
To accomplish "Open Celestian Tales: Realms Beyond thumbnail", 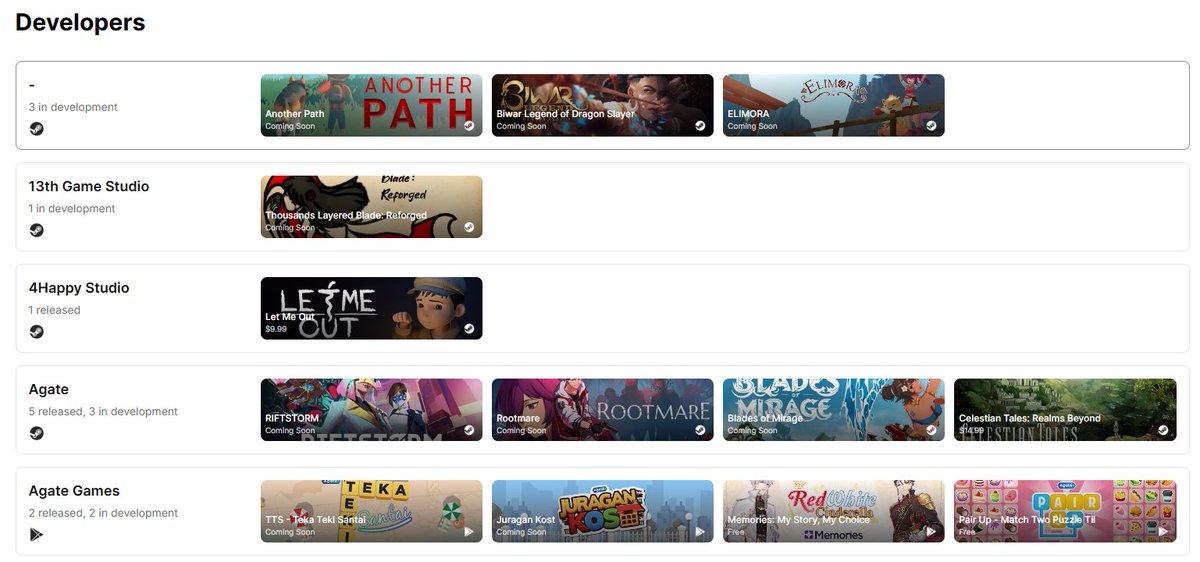I will tap(1065, 410).
